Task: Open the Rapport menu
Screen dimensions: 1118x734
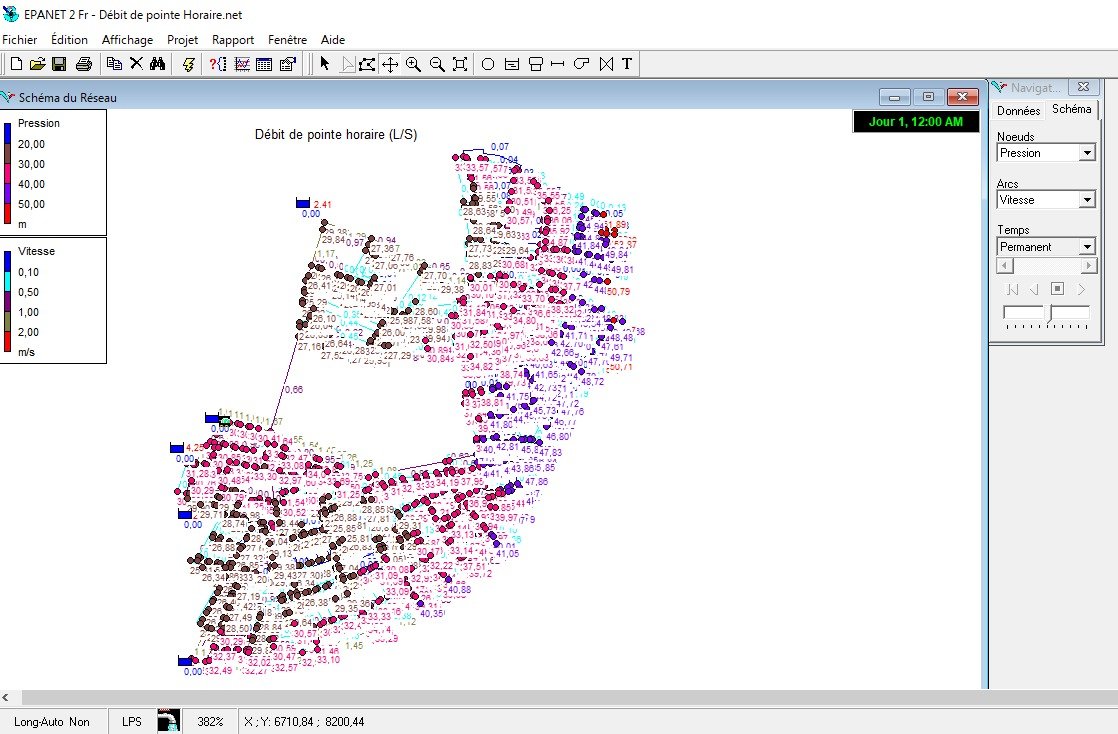Action: tap(232, 40)
